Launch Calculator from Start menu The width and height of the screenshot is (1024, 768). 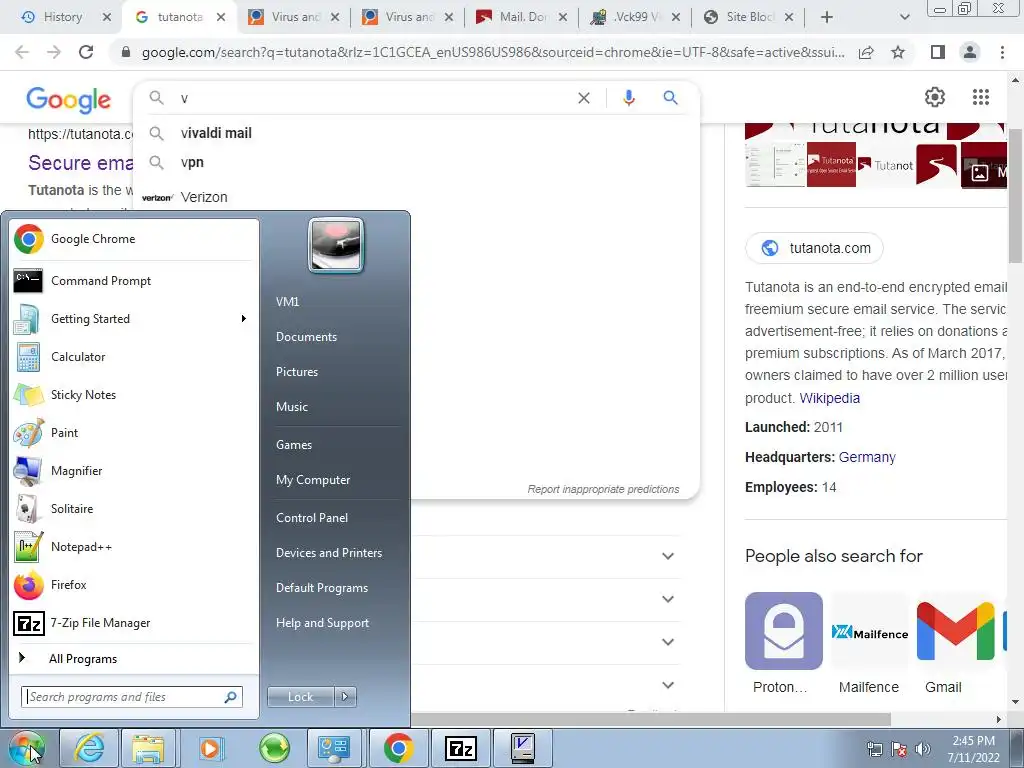coord(134,357)
